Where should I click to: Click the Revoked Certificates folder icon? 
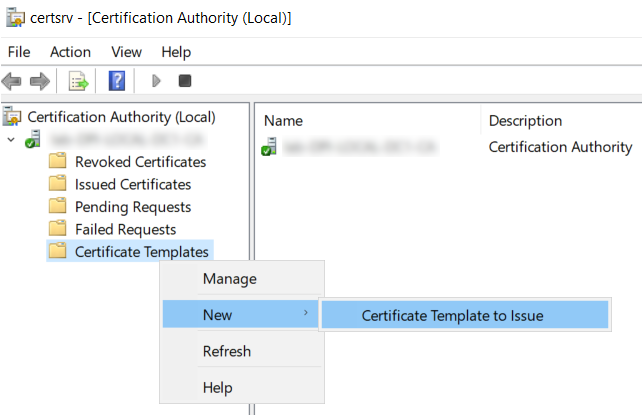coord(57,161)
